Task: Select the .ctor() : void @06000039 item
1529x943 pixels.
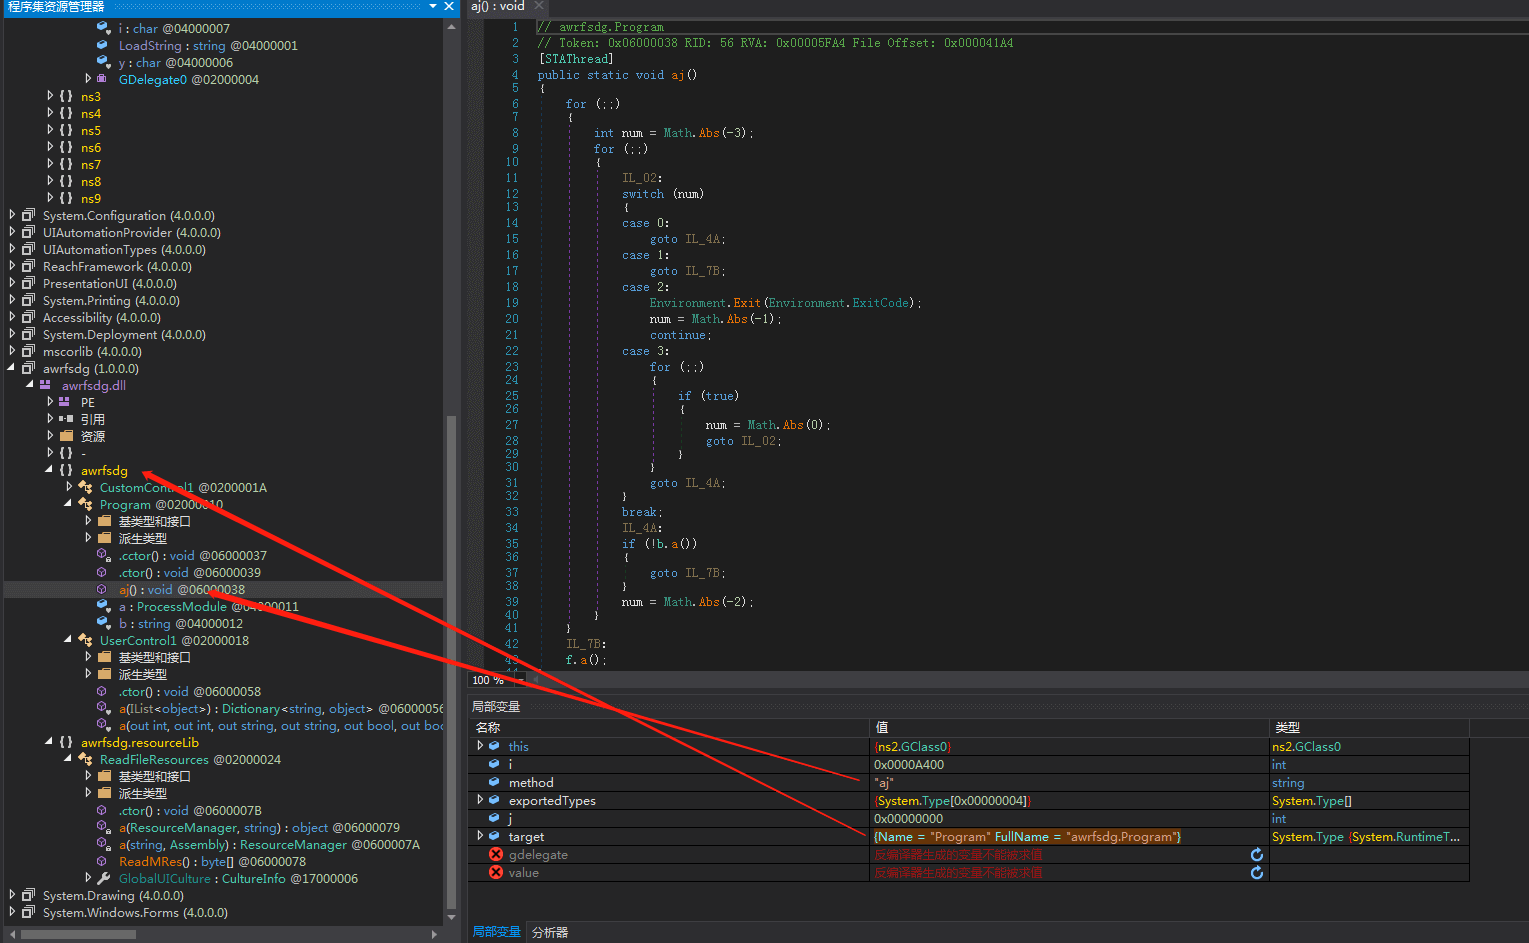Action: pyautogui.click(x=189, y=572)
